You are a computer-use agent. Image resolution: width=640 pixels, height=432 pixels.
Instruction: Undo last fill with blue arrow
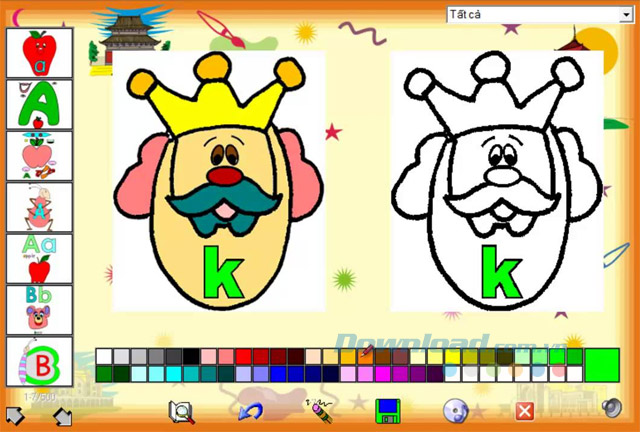[250, 412]
